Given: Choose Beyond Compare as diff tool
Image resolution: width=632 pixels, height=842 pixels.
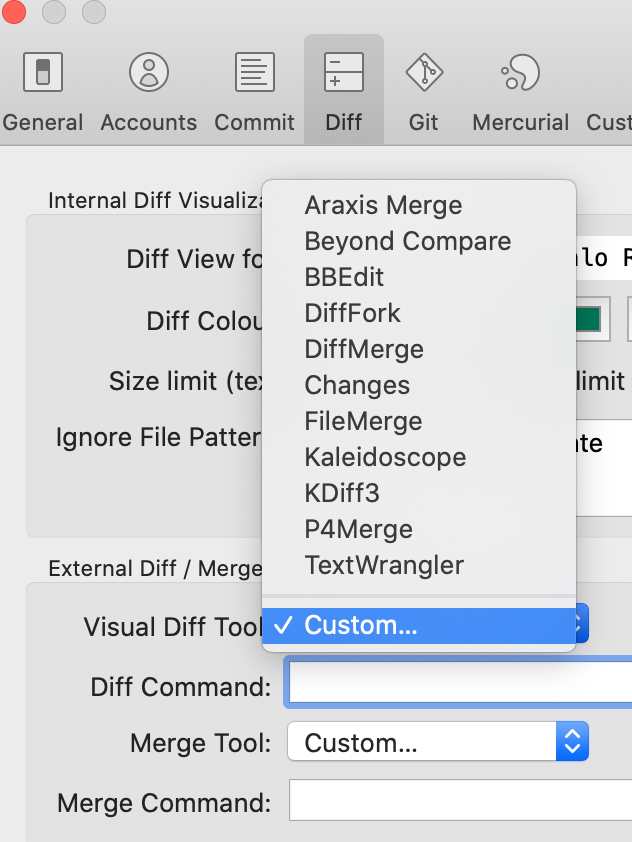Looking at the screenshot, I should click(x=419, y=241).
